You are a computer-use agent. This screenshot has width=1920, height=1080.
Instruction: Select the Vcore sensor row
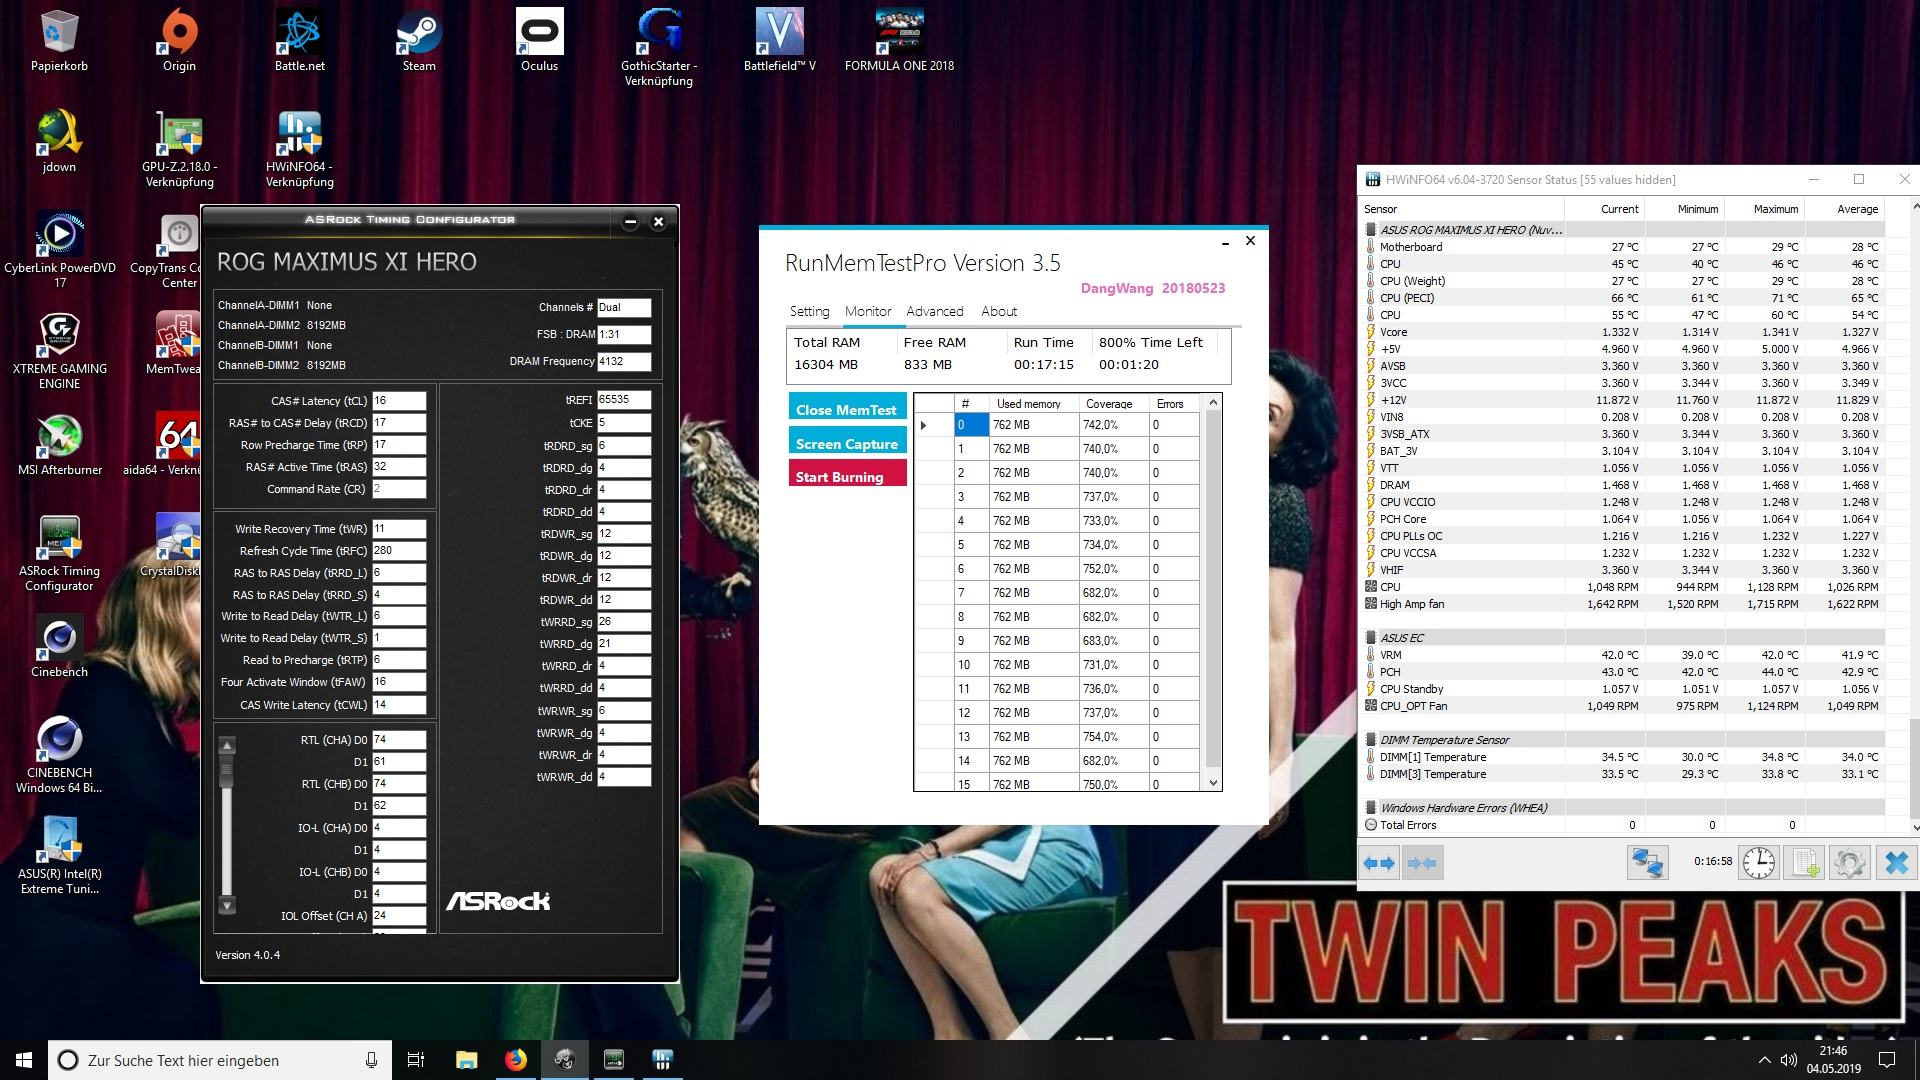(x=1622, y=332)
